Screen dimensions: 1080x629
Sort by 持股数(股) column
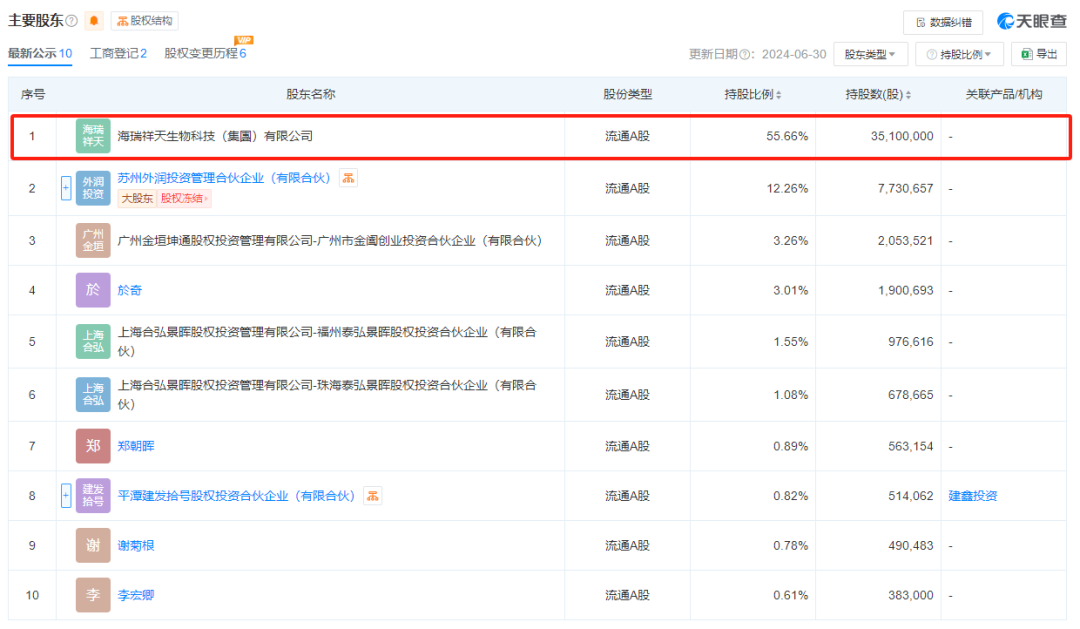(x=879, y=95)
